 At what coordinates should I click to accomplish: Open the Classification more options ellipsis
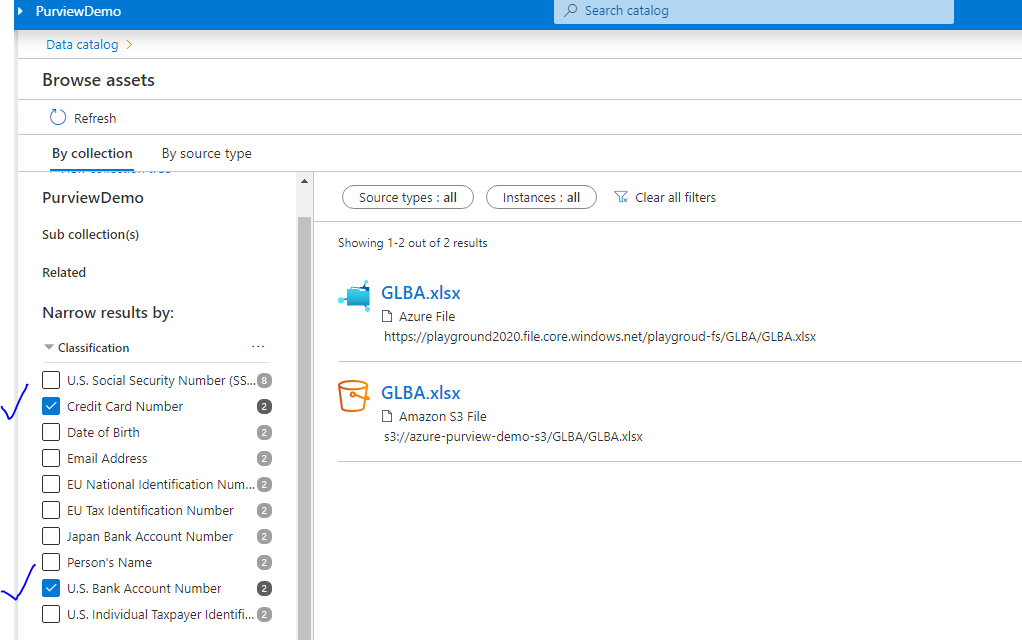pyautogui.click(x=258, y=347)
